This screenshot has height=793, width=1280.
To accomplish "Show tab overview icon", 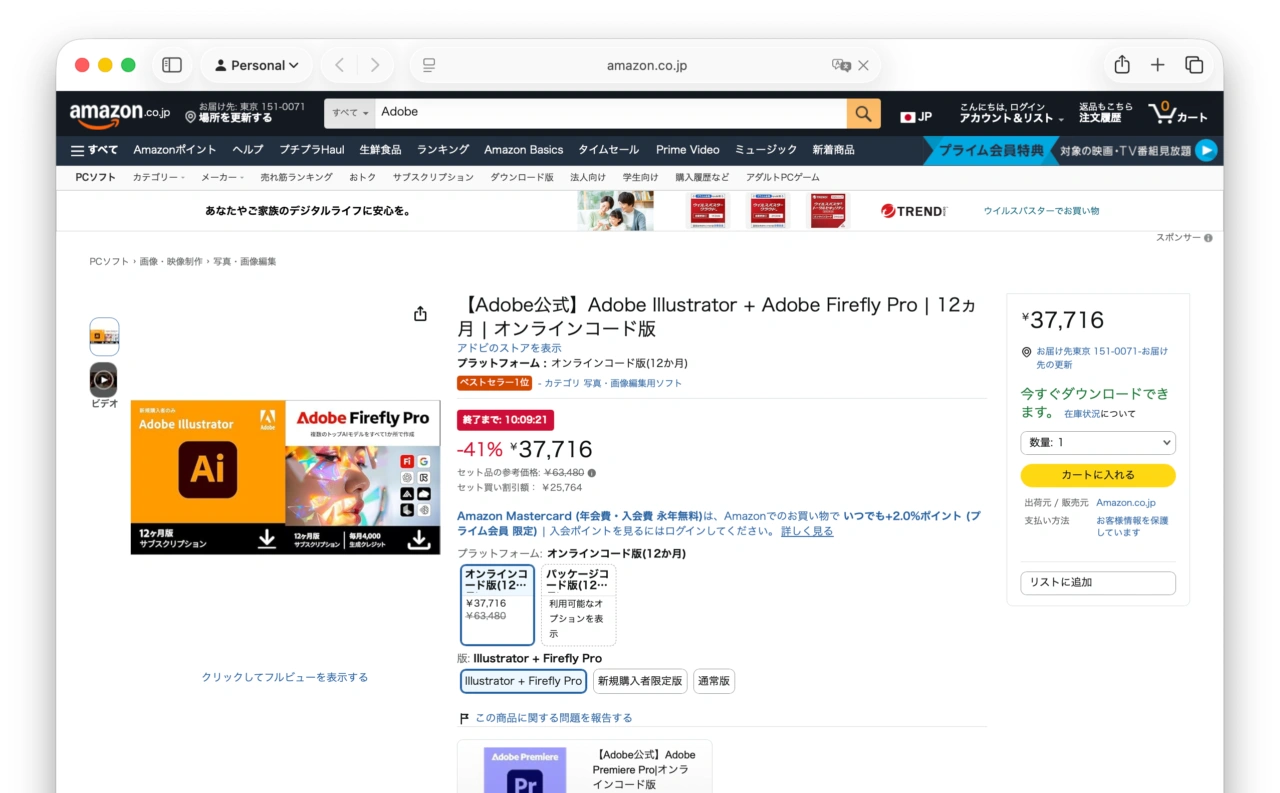I will tap(1194, 65).
